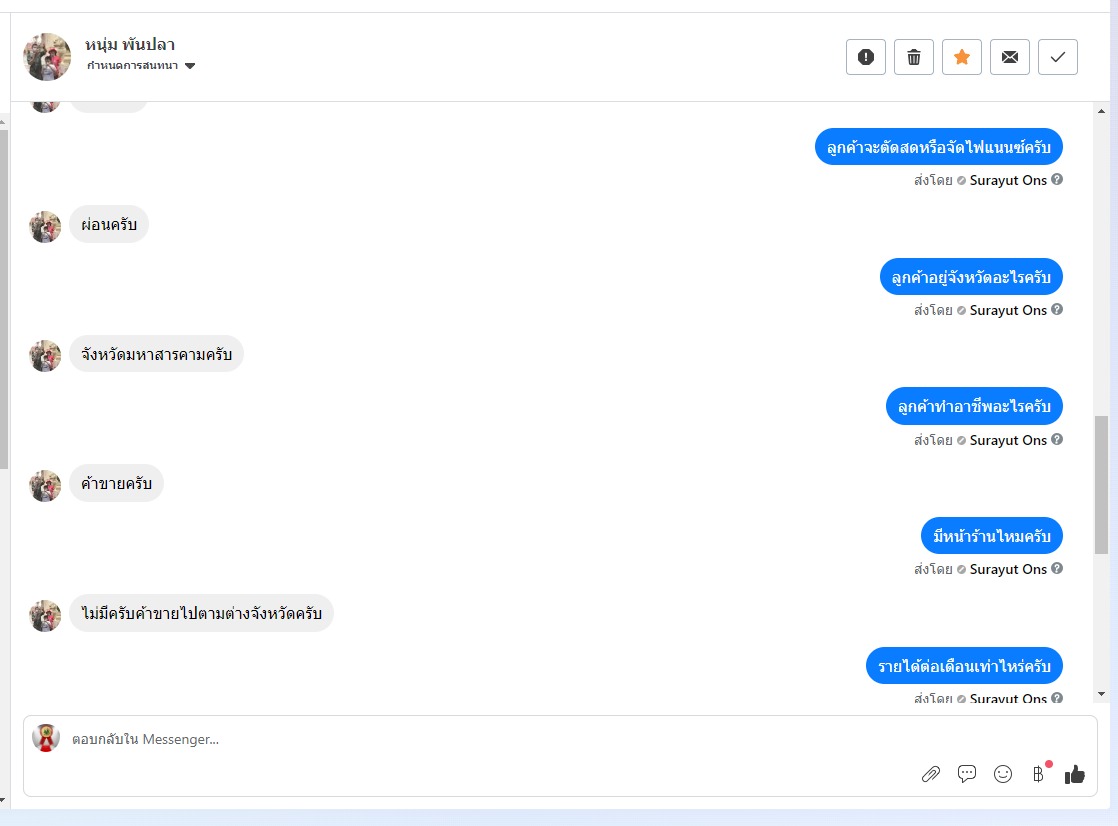Click the Surayut Ons sender name under มีหน้าร้านไหมครับ
The width and height of the screenshot is (1118, 826).
tap(1008, 569)
